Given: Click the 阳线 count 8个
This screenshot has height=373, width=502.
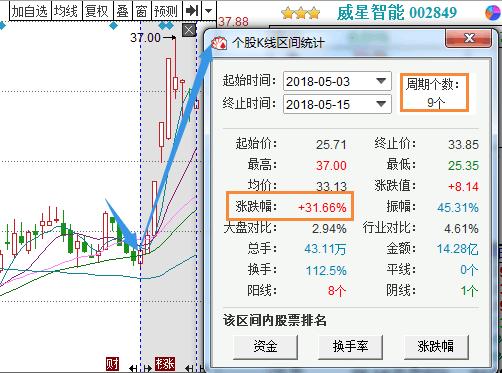Looking at the screenshot, I should (337, 291).
